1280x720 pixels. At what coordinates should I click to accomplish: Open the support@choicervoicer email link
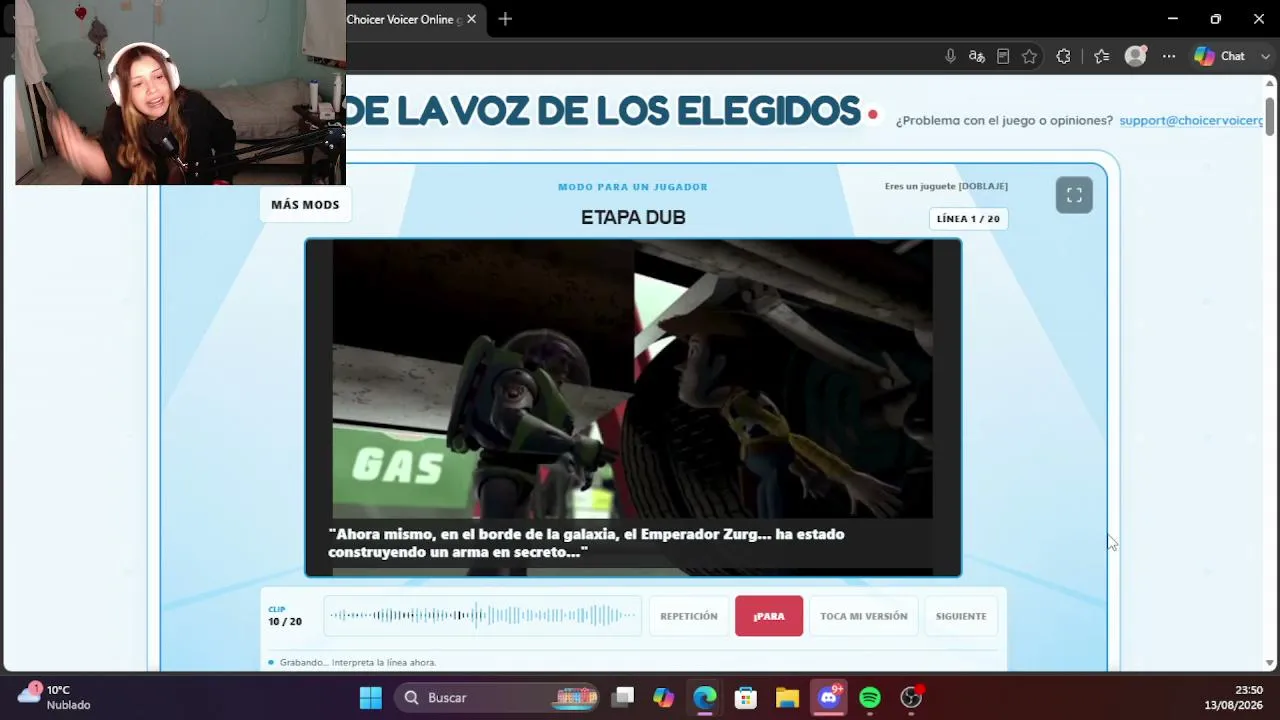point(1191,120)
